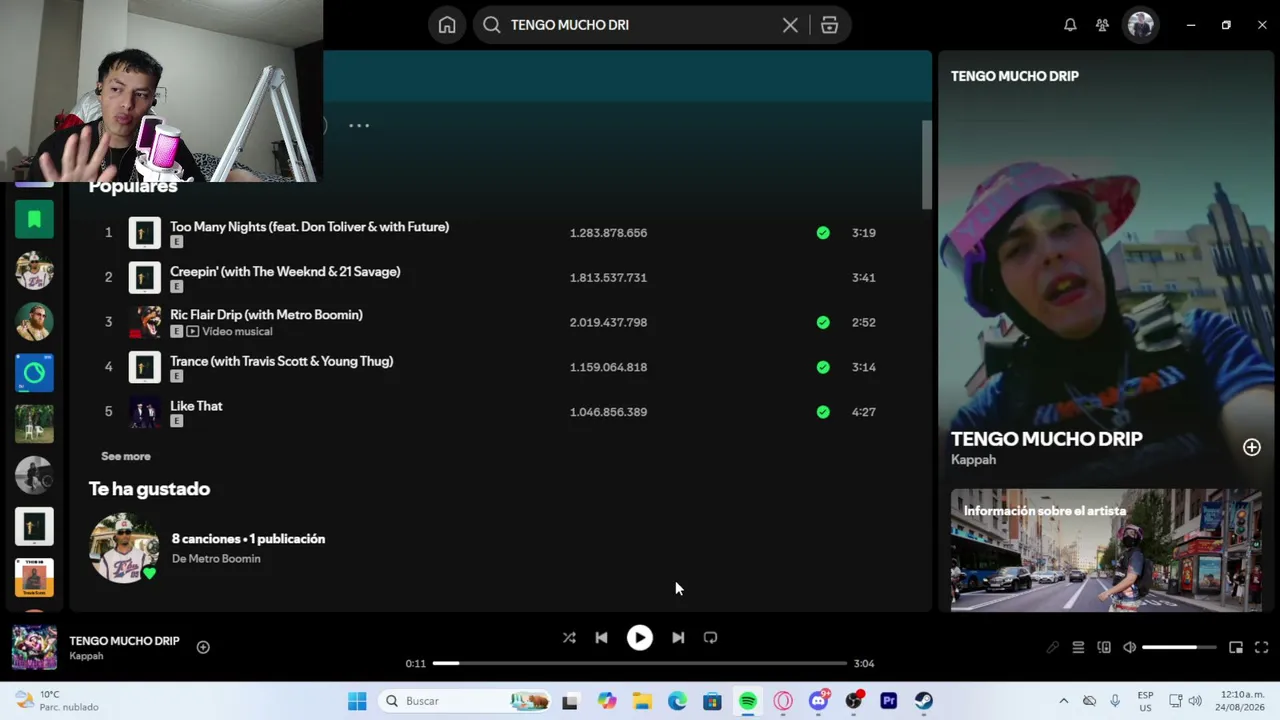This screenshot has width=1280, height=720.
Task: Open the now-playing album cover in the player bar
Action: pos(34,647)
